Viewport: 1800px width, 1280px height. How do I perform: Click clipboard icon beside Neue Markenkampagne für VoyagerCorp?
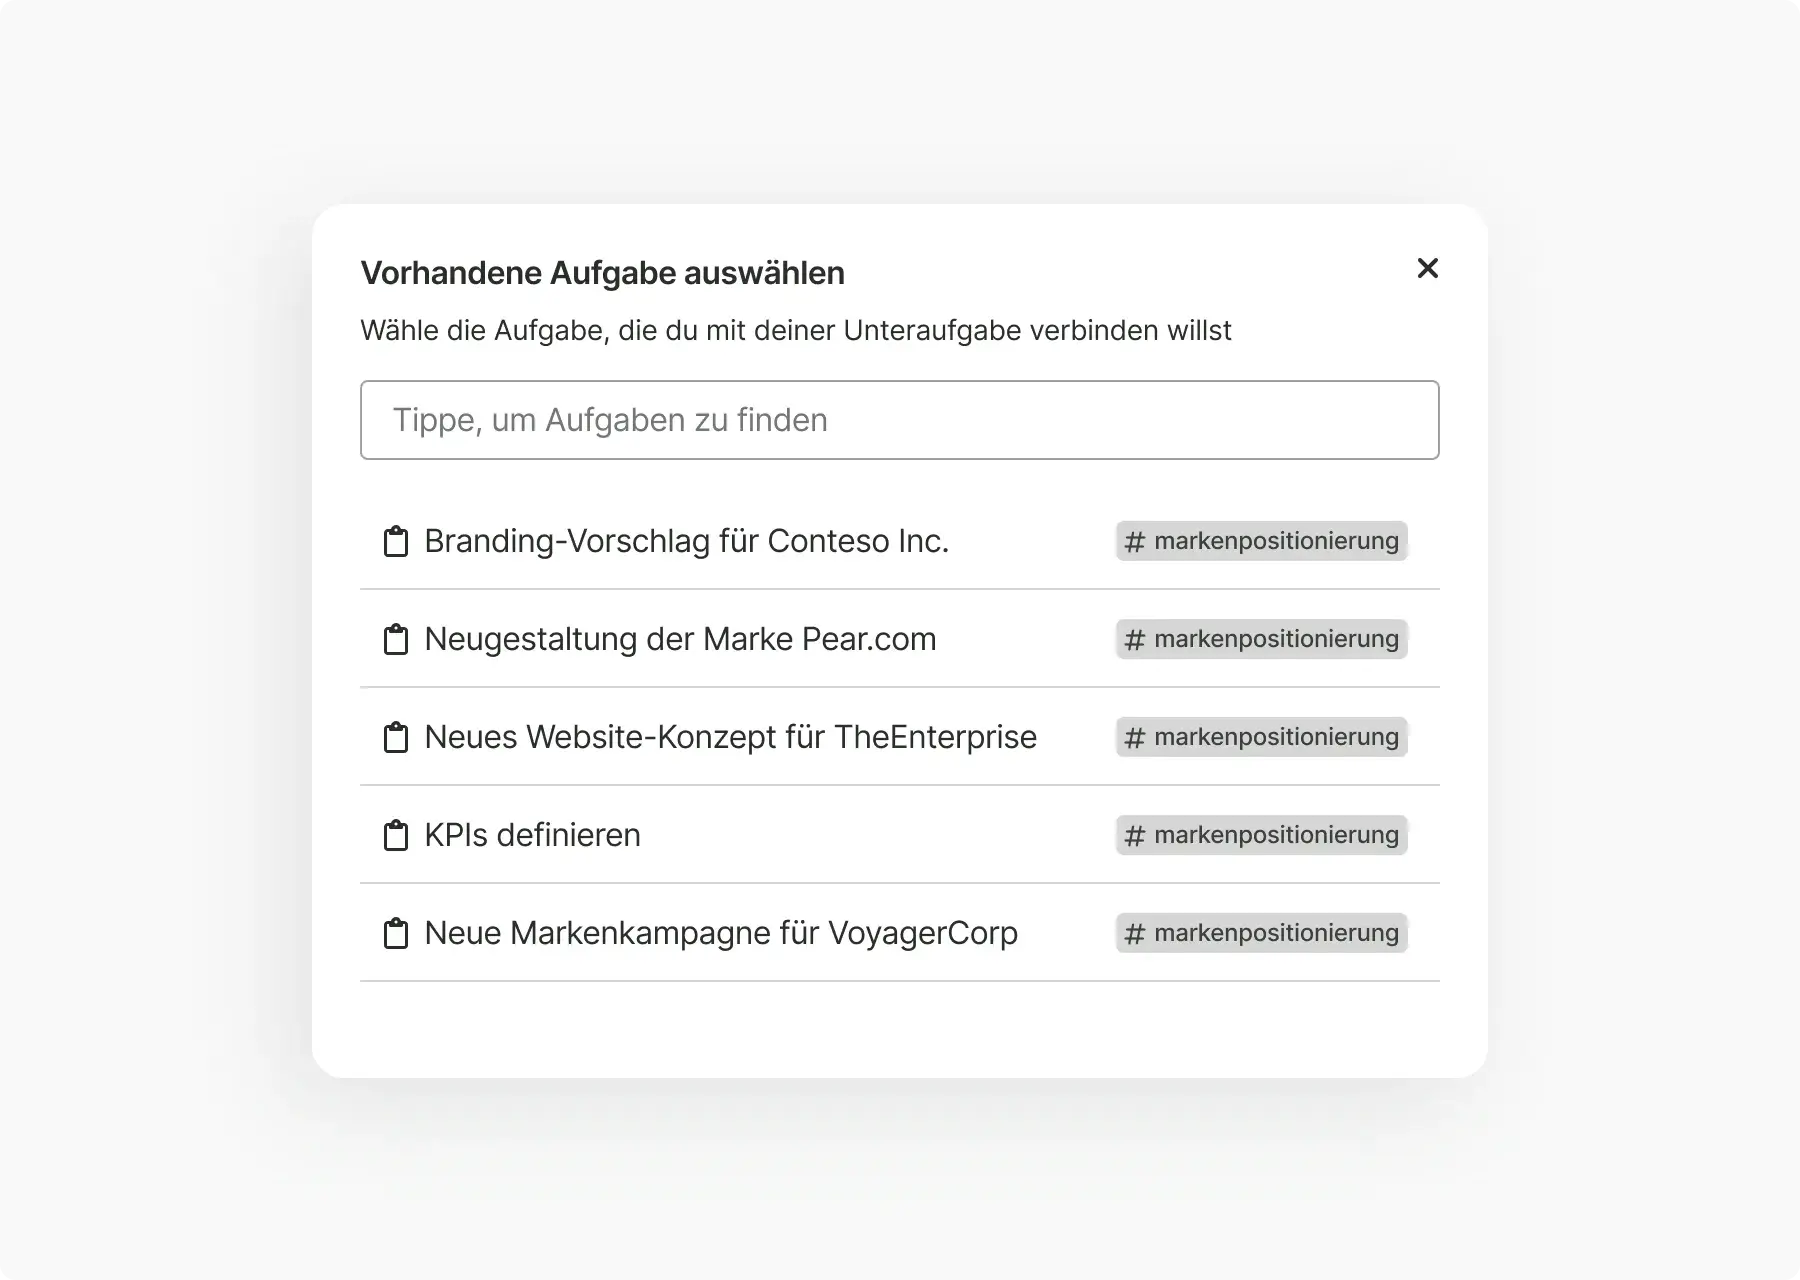pyautogui.click(x=396, y=934)
